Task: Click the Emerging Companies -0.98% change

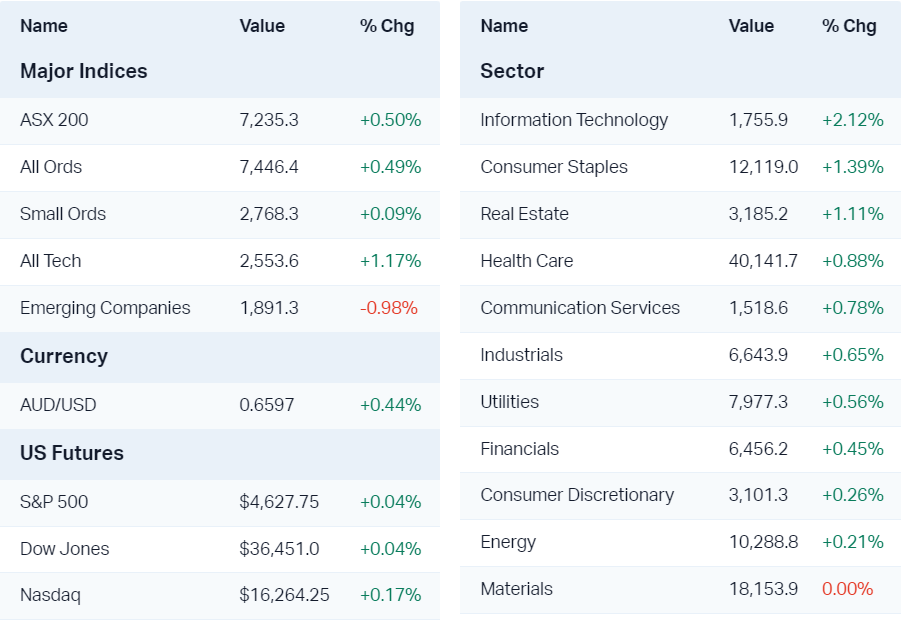Action: pos(389,308)
